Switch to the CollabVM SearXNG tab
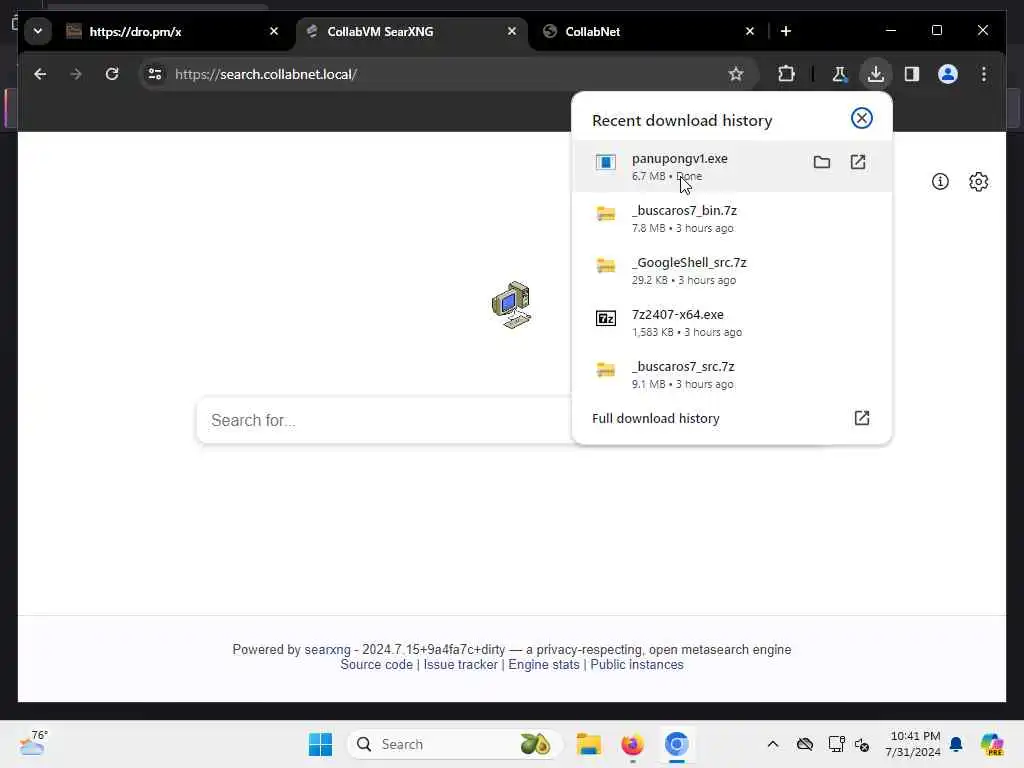The width and height of the screenshot is (1024, 768). [x=411, y=31]
